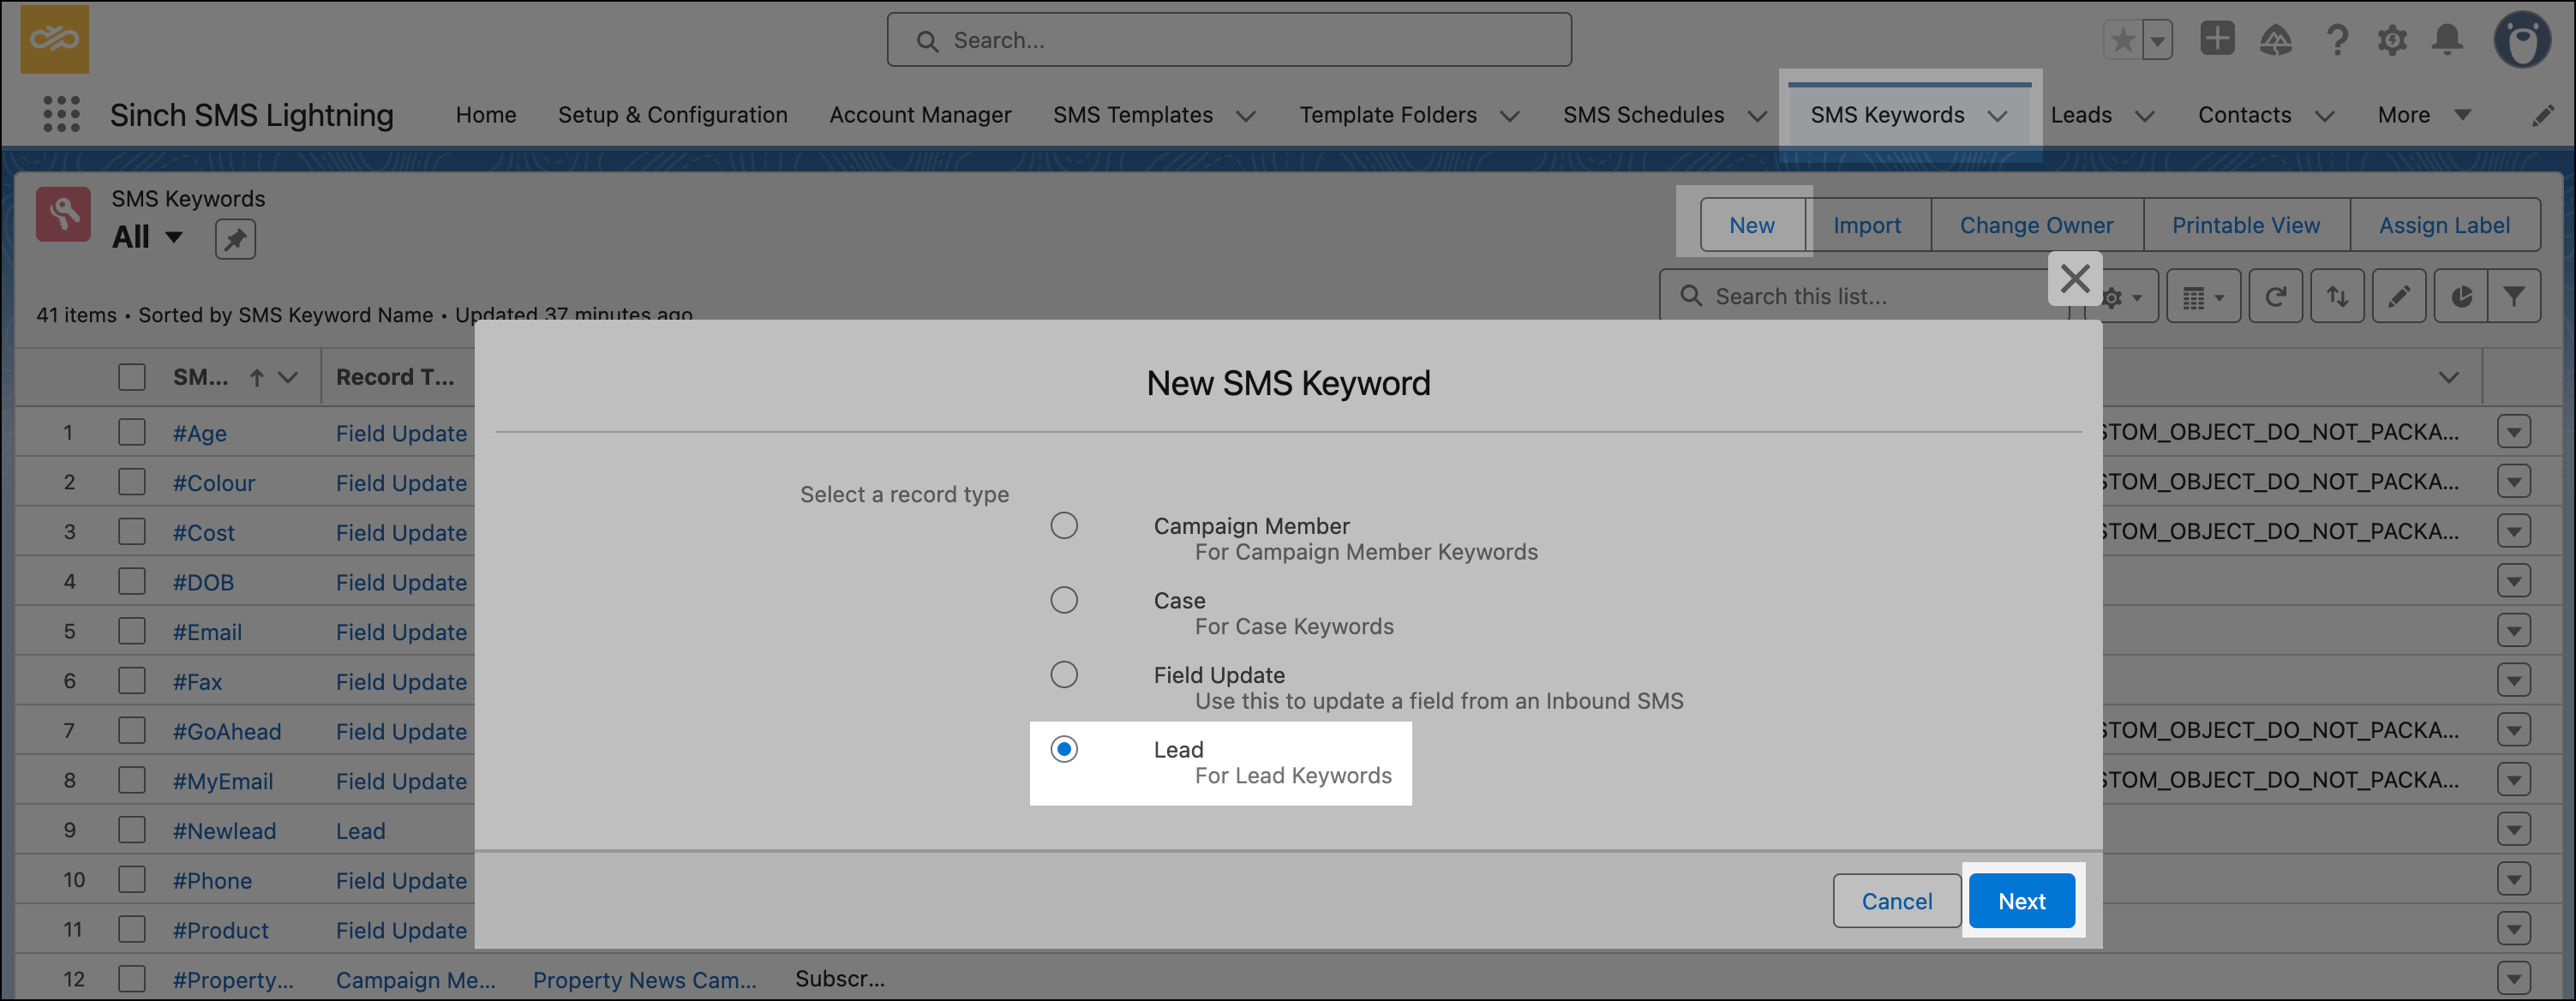Open the SM... column header chevron menu

click(288, 378)
